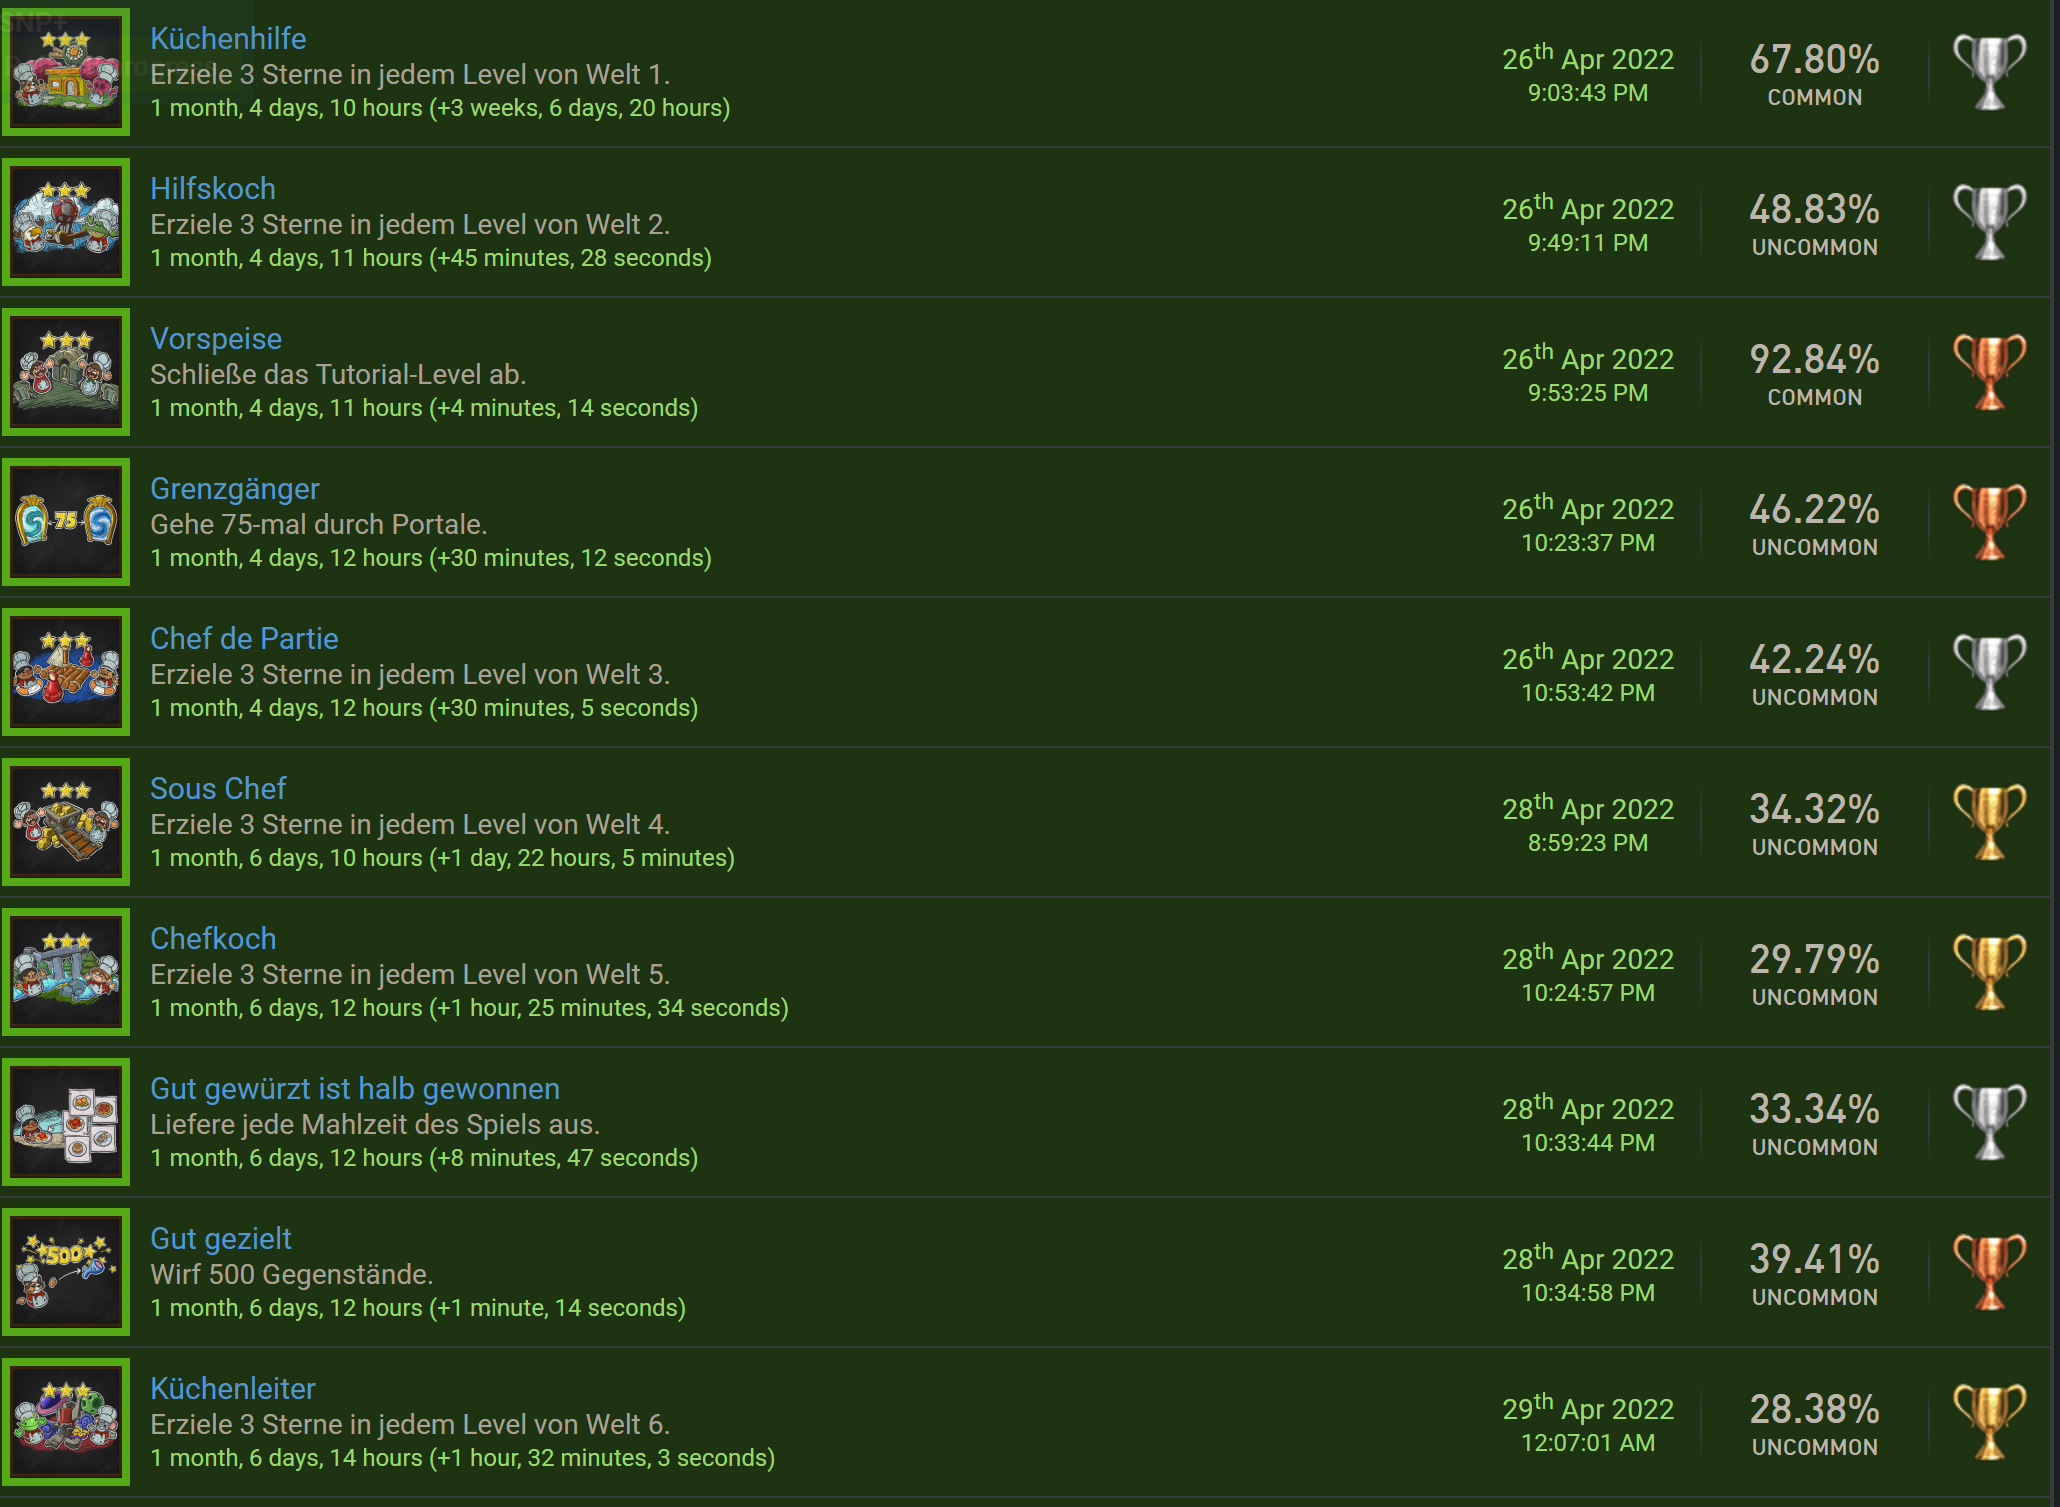Click the Küchenleiter Welt 6 trophy image
This screenshot has height=1507, width=2060.
[x=66, y=1422]
